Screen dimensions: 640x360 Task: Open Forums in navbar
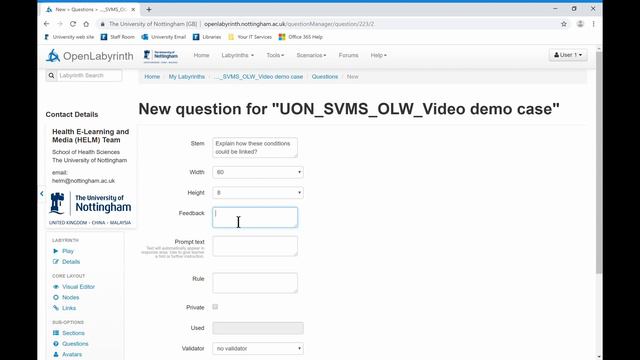point(348,55)
